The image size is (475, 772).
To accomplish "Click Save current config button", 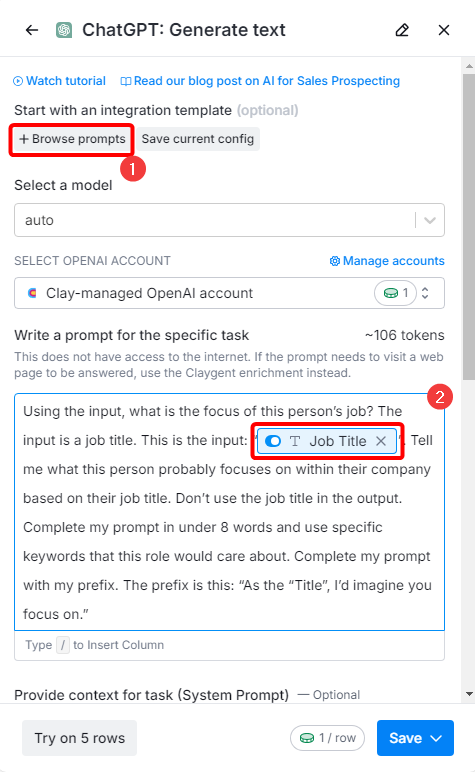I will pos(198,139).
